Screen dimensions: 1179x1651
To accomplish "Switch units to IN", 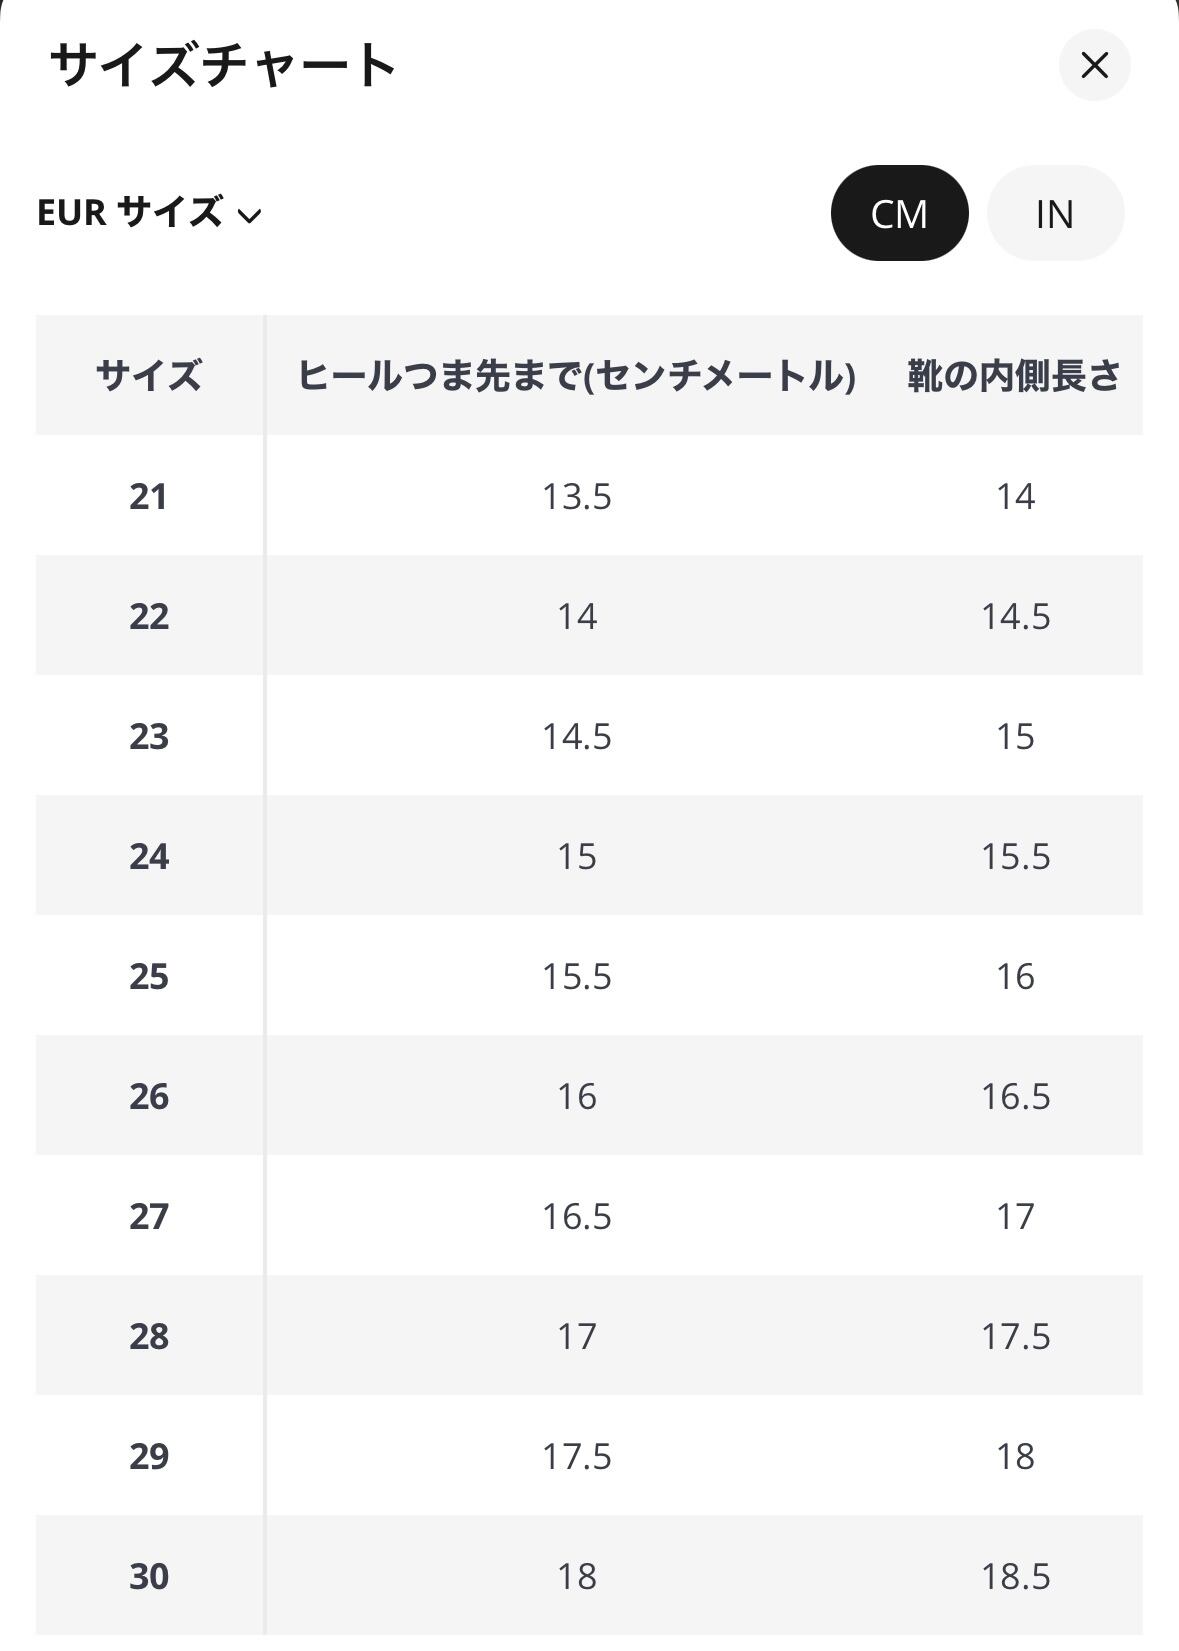I will pyautogui.click(x=1055, y=213).
